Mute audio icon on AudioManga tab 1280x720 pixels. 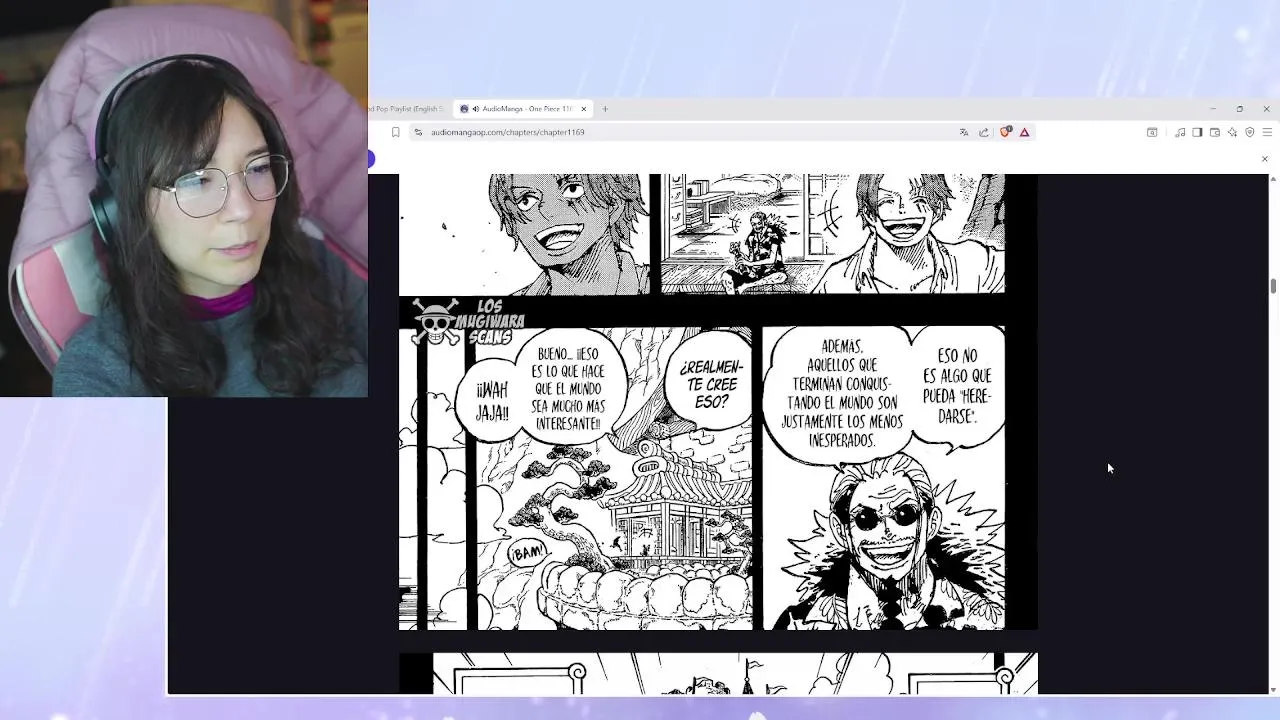click(474, 109)
